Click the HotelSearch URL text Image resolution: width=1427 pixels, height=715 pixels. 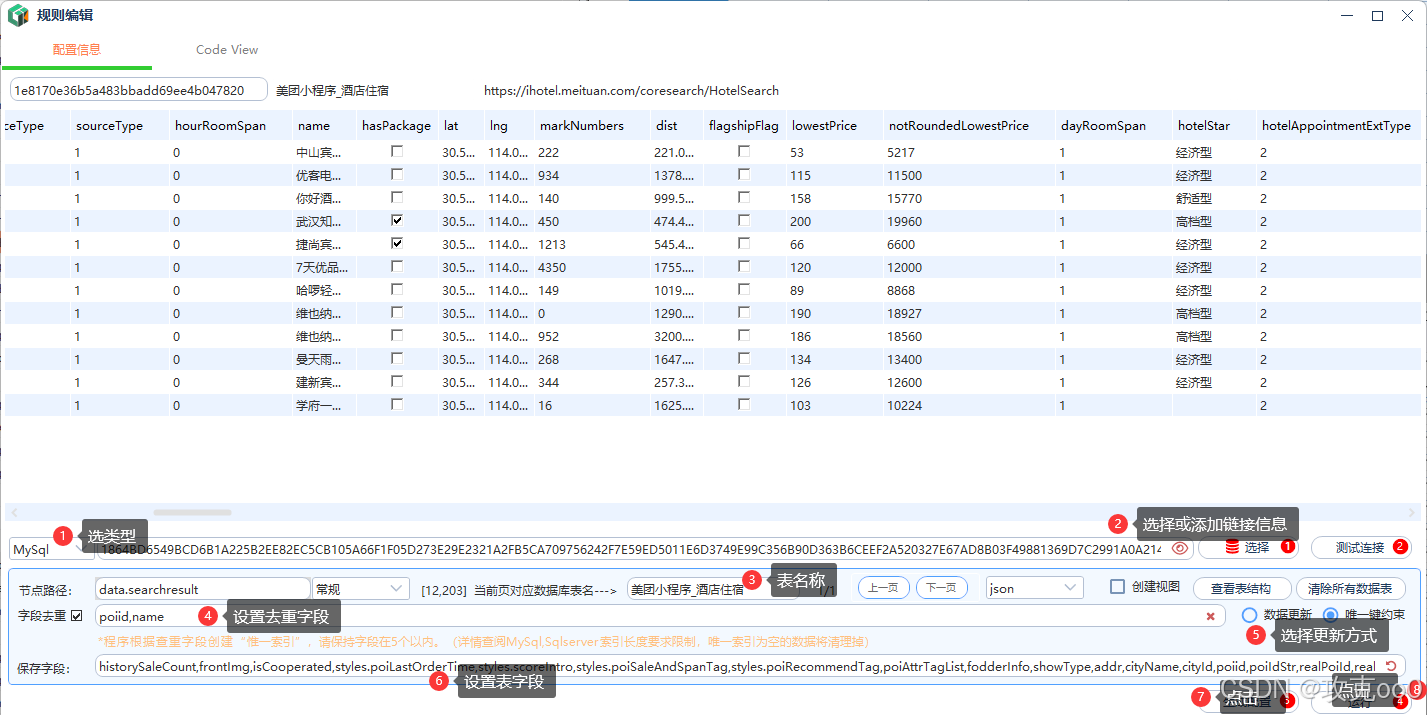[x=631, y=90]
